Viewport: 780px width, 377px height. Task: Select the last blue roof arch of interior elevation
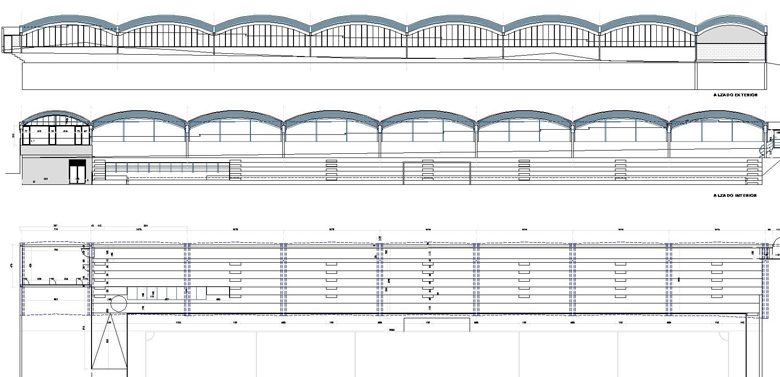[717, 118]
